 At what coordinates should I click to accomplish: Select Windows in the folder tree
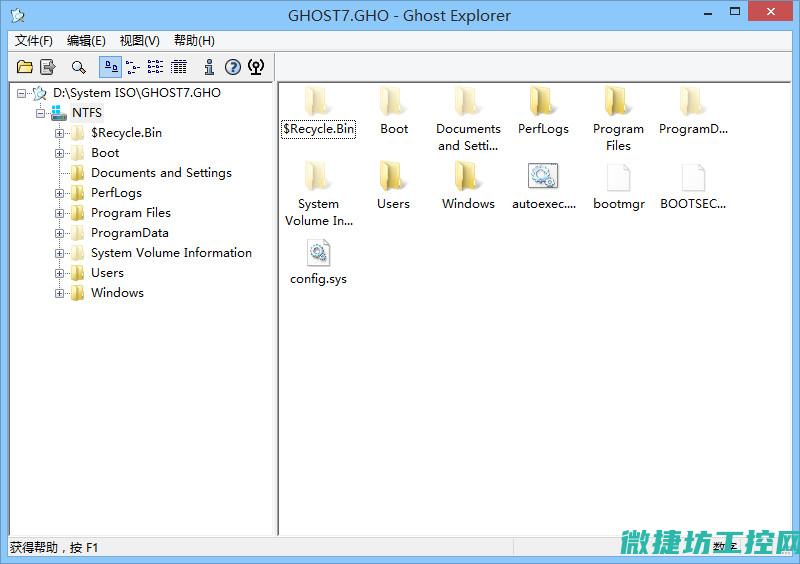tap(117, 292)
